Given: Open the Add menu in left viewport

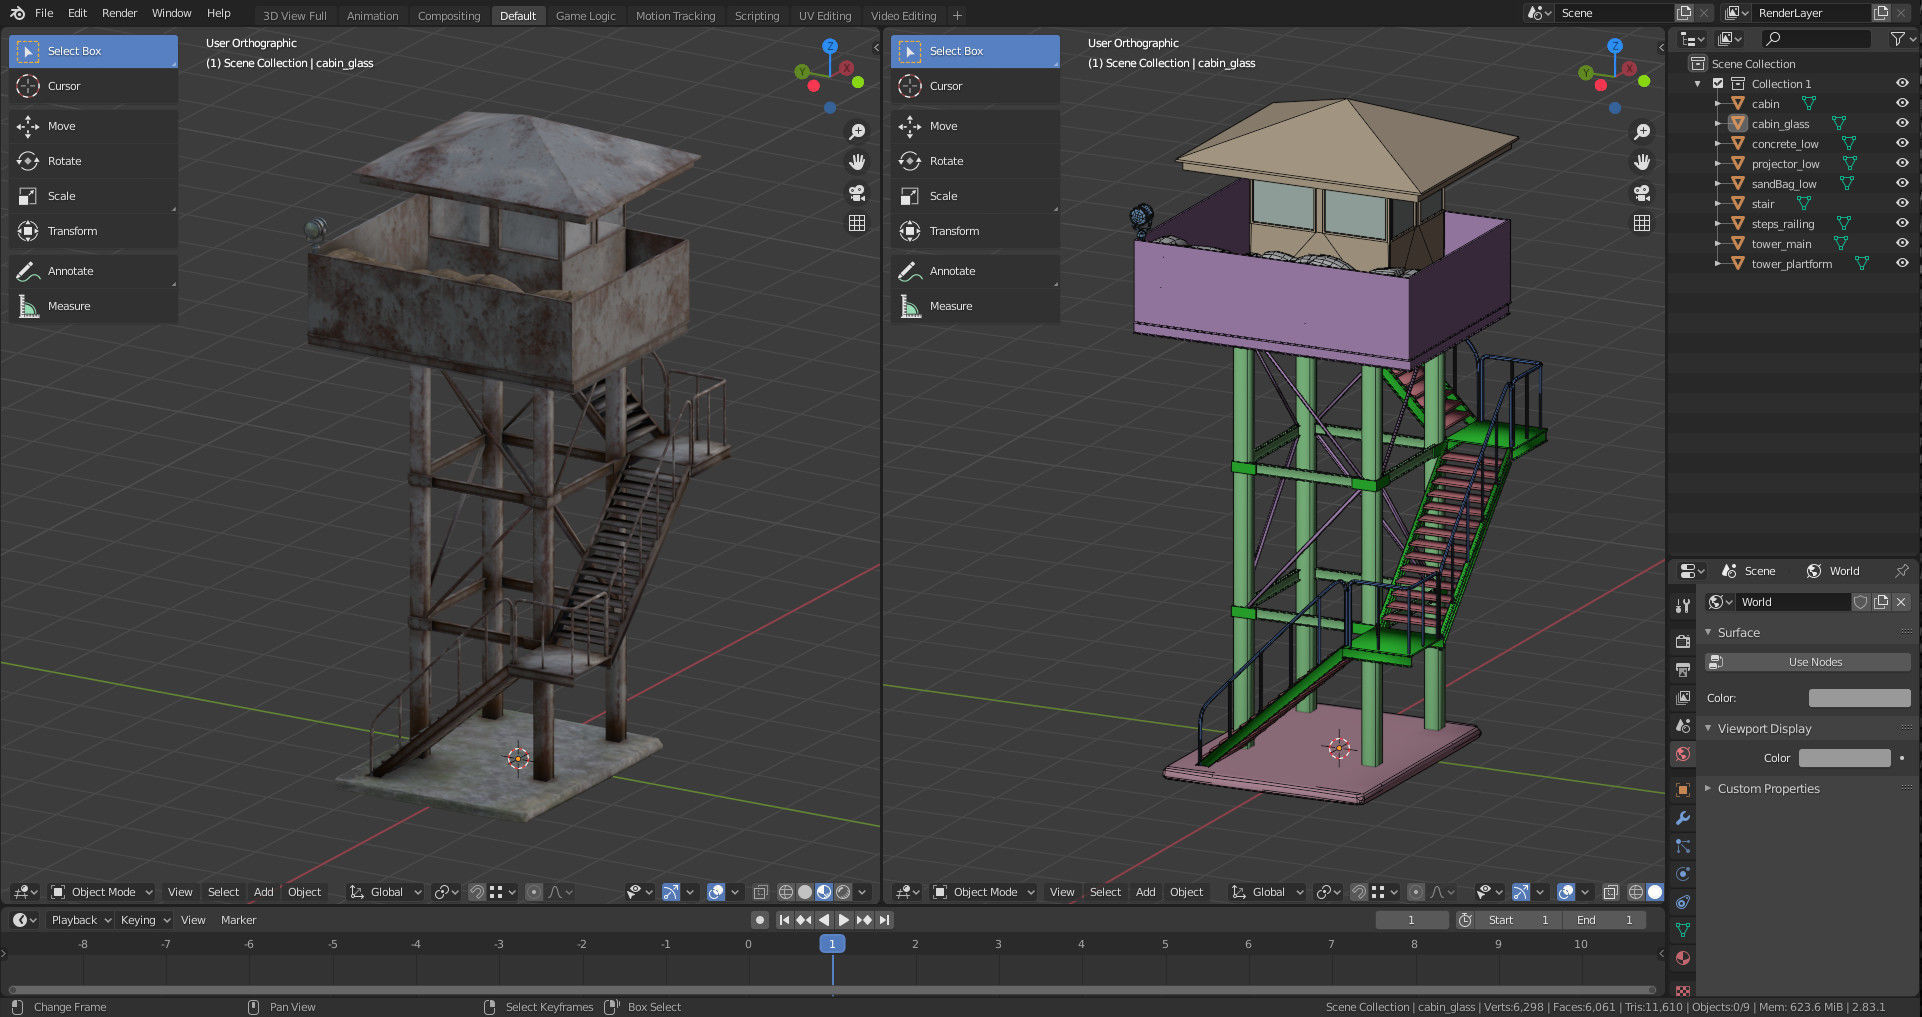Looking at the screenshot, I should [x=263, y=892].
